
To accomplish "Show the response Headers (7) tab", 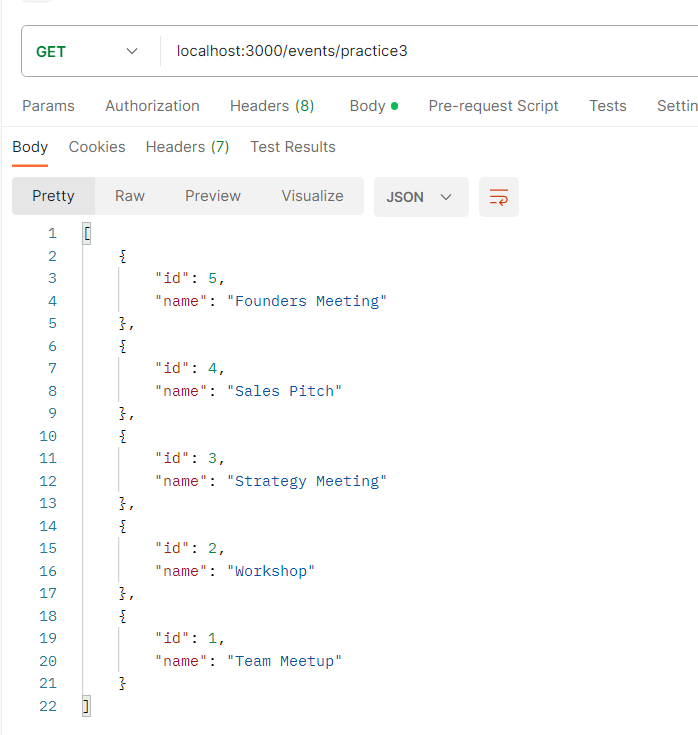I will [x=187, y=147].
